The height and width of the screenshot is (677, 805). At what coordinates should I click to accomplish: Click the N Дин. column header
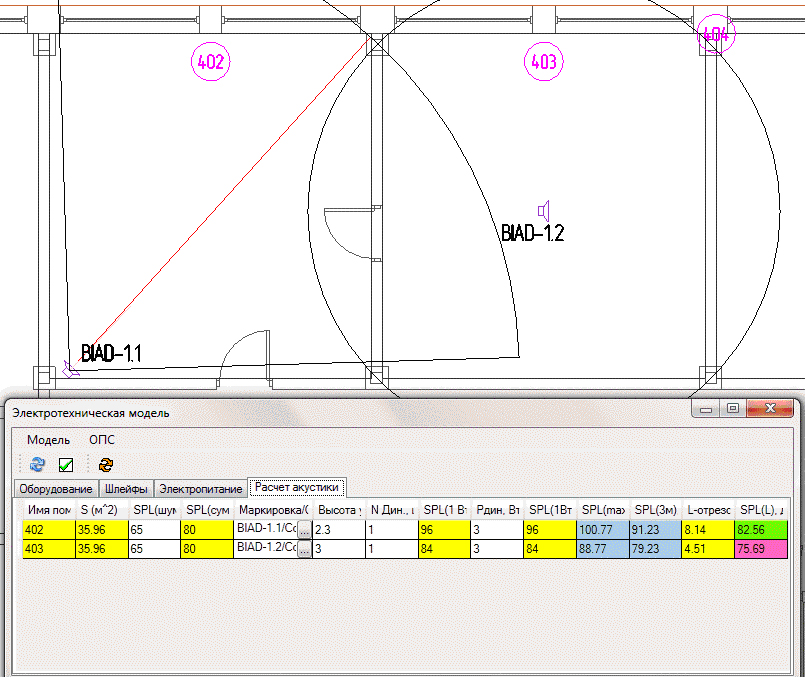(x=392, y=510)
